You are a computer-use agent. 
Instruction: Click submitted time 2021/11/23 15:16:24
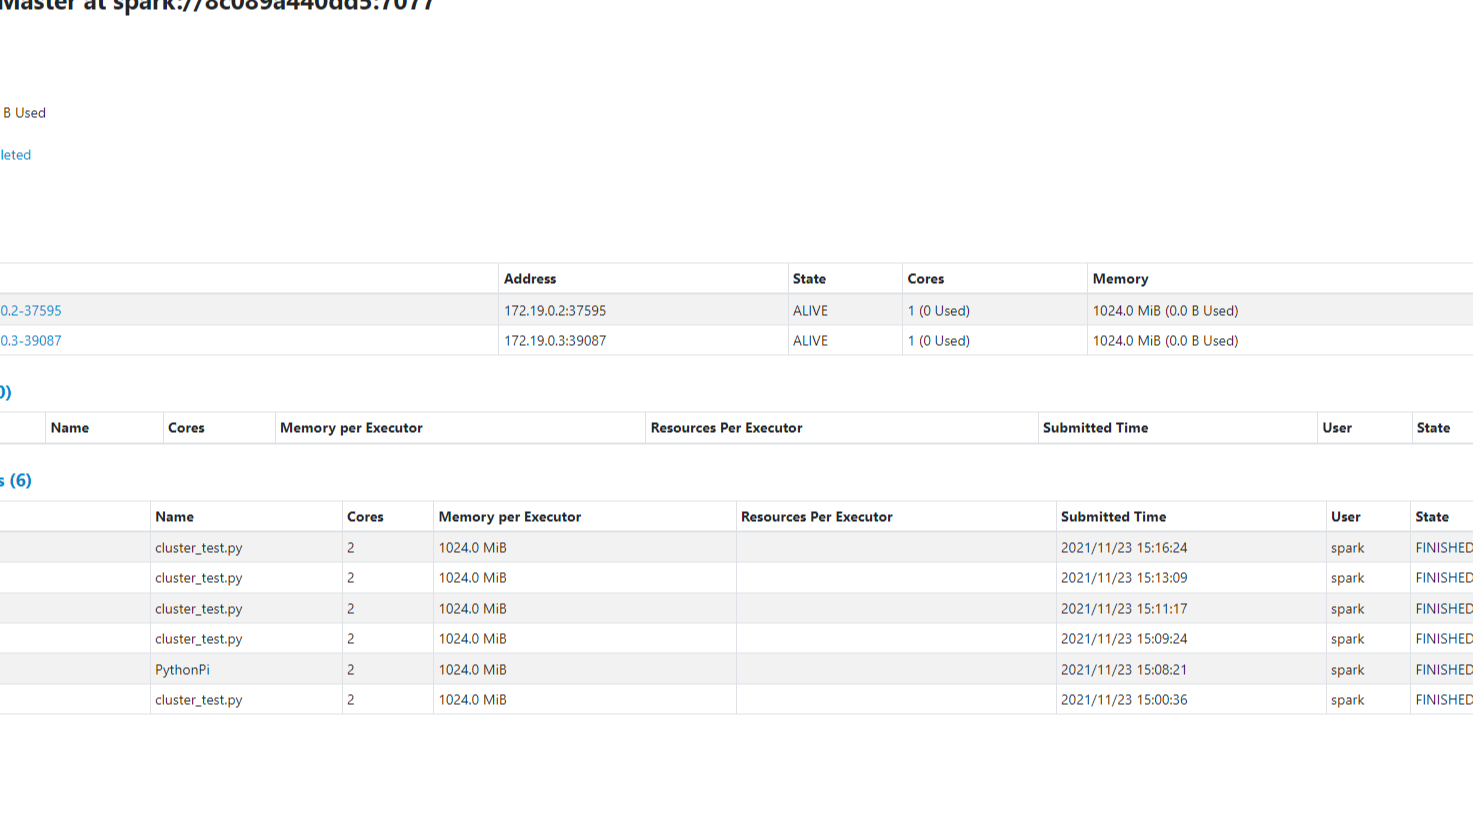[1124, 548]
